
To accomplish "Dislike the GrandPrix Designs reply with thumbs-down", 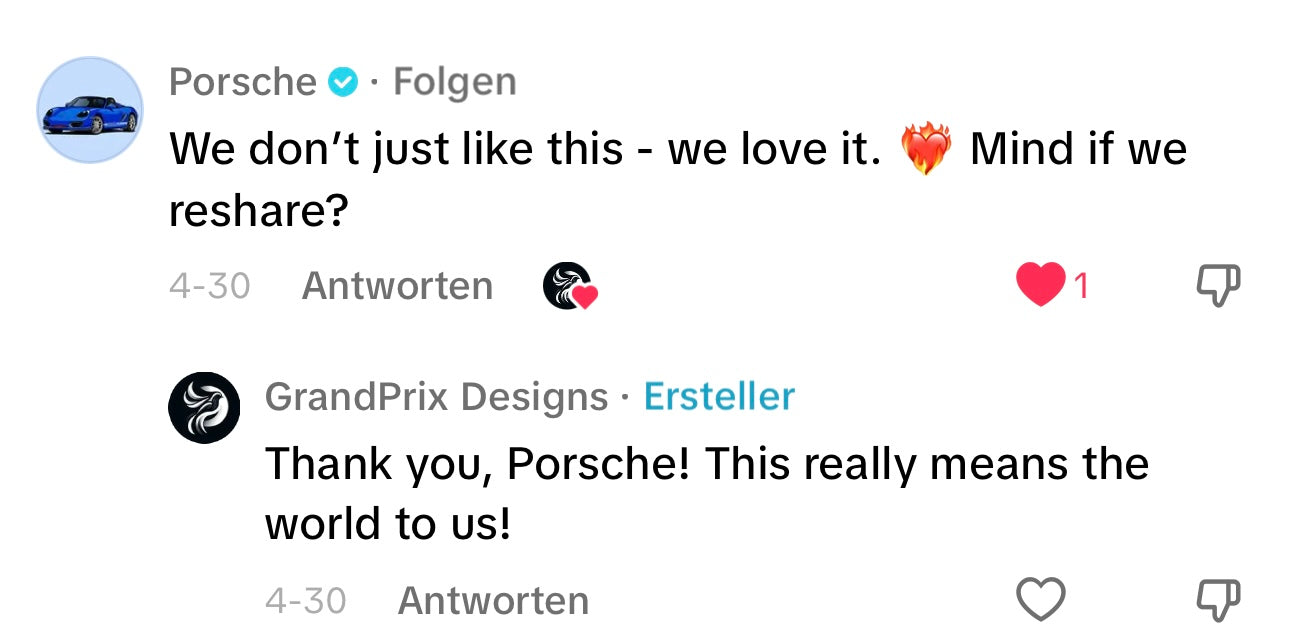I will point(1219,600).
